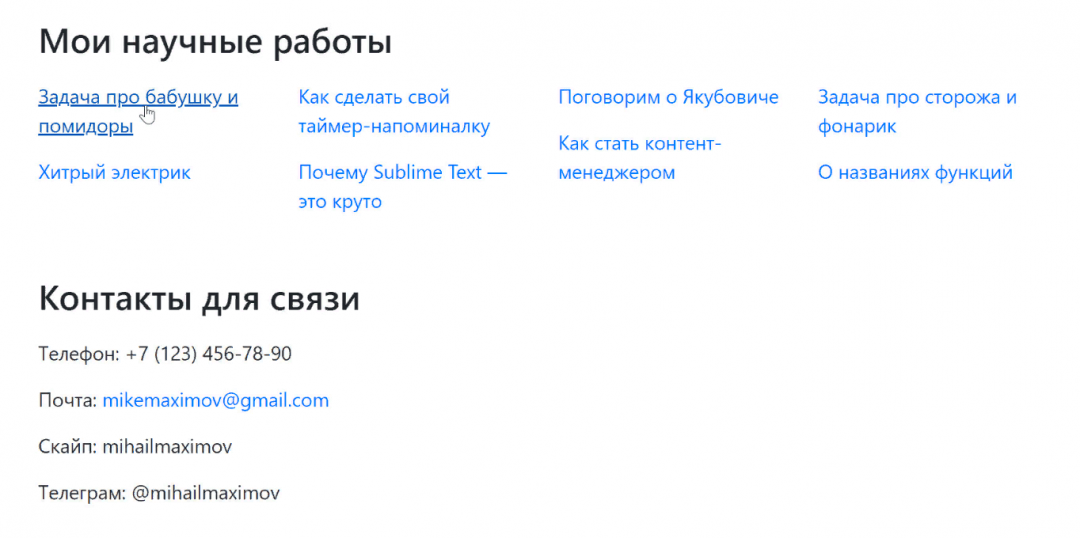This screenshot has width=1080, height=538.
Task: Click the Skype username mihailmaximov
Action: (167, 447)
